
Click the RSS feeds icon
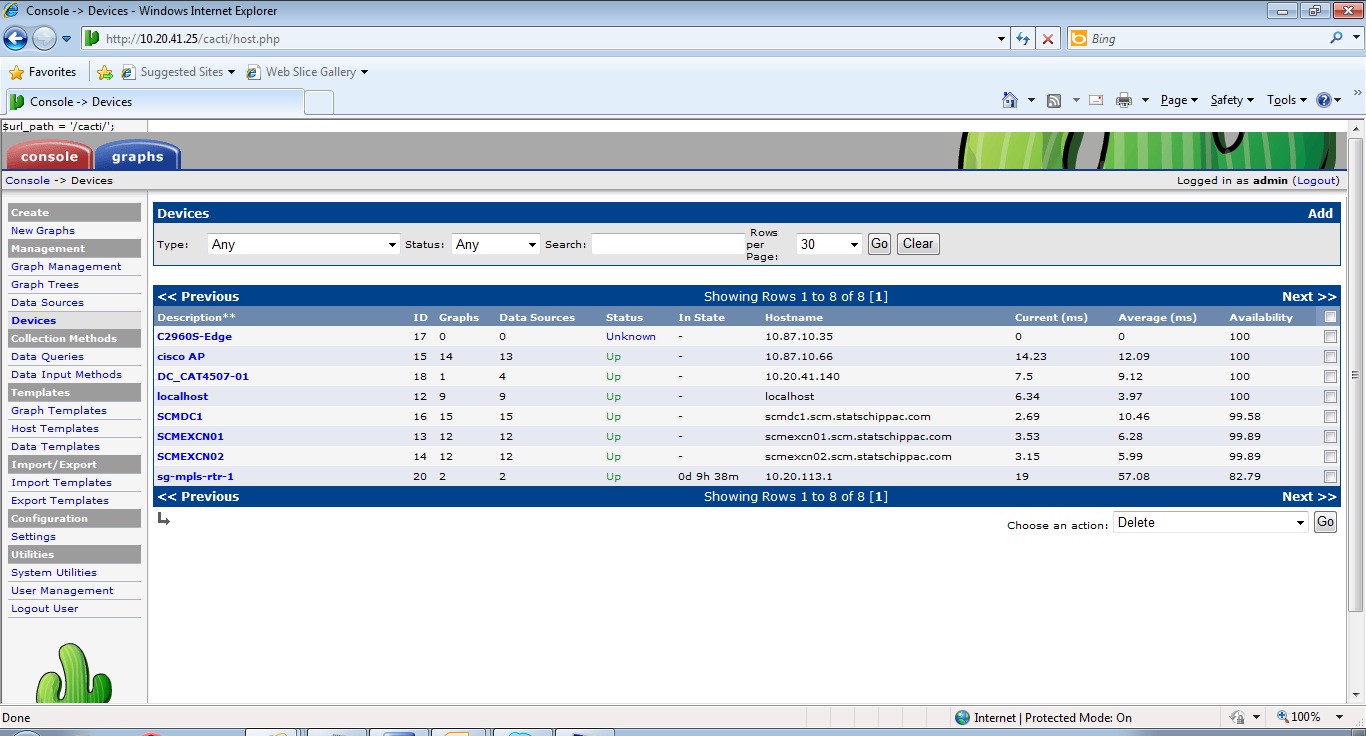[x=1054, y=100]
